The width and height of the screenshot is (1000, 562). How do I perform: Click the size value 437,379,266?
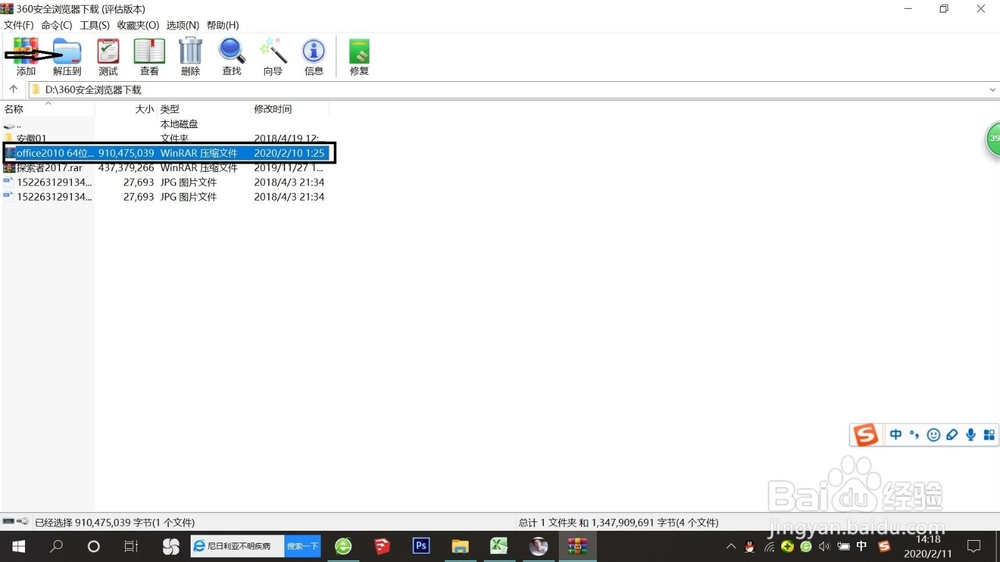point(126,168)
